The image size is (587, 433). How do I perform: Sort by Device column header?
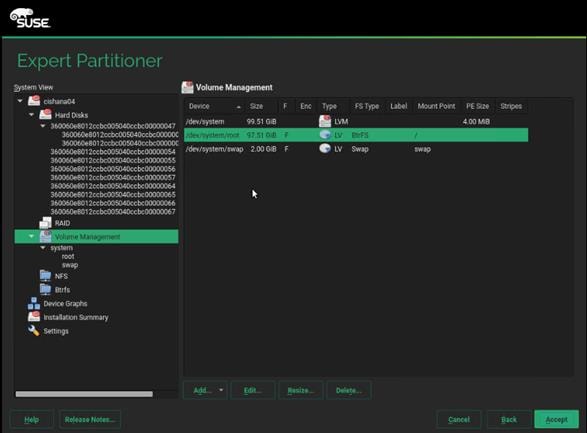214,106
